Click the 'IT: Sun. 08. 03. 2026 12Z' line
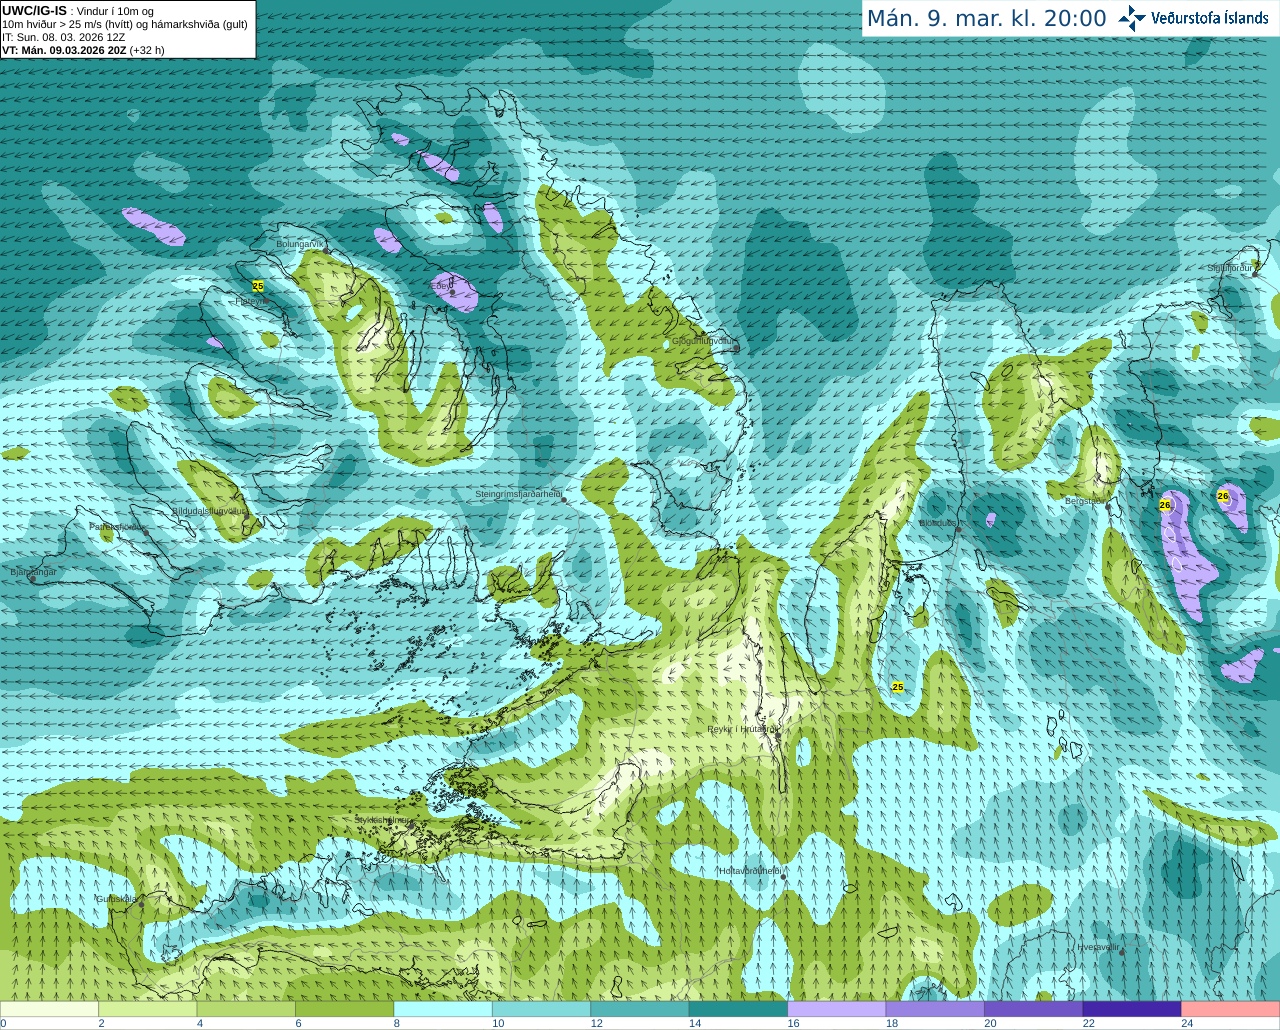 click(x=64, y=37)
